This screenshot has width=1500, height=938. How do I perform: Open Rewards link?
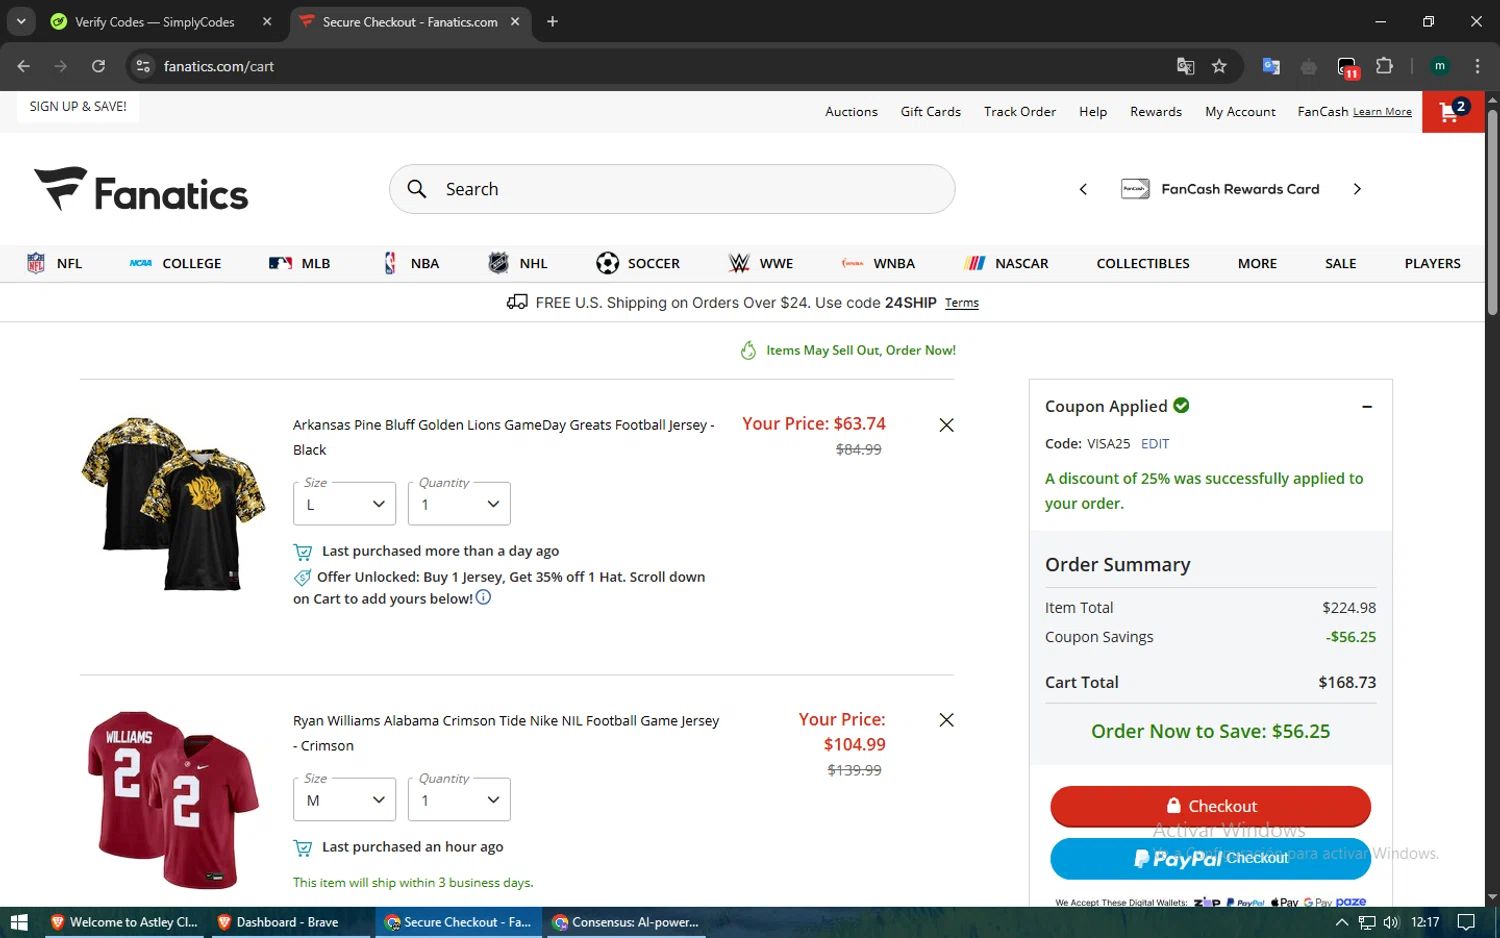click(1155, 112)
